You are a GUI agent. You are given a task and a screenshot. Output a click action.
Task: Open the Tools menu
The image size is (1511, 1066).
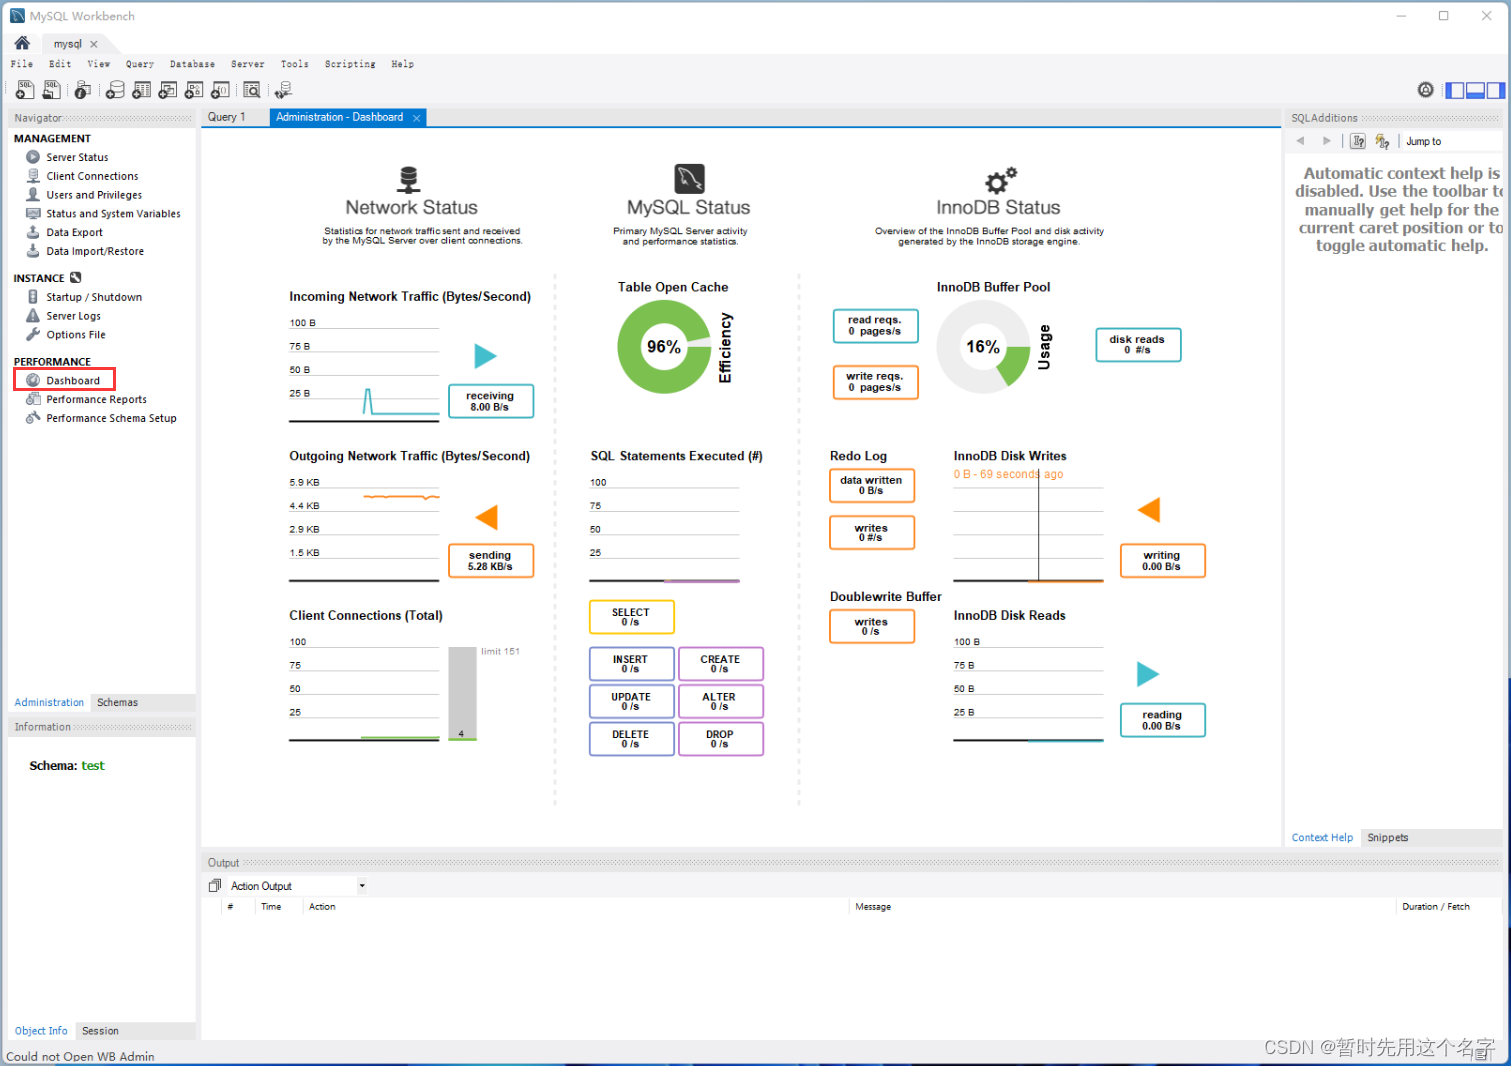click(x=295, y=64)
